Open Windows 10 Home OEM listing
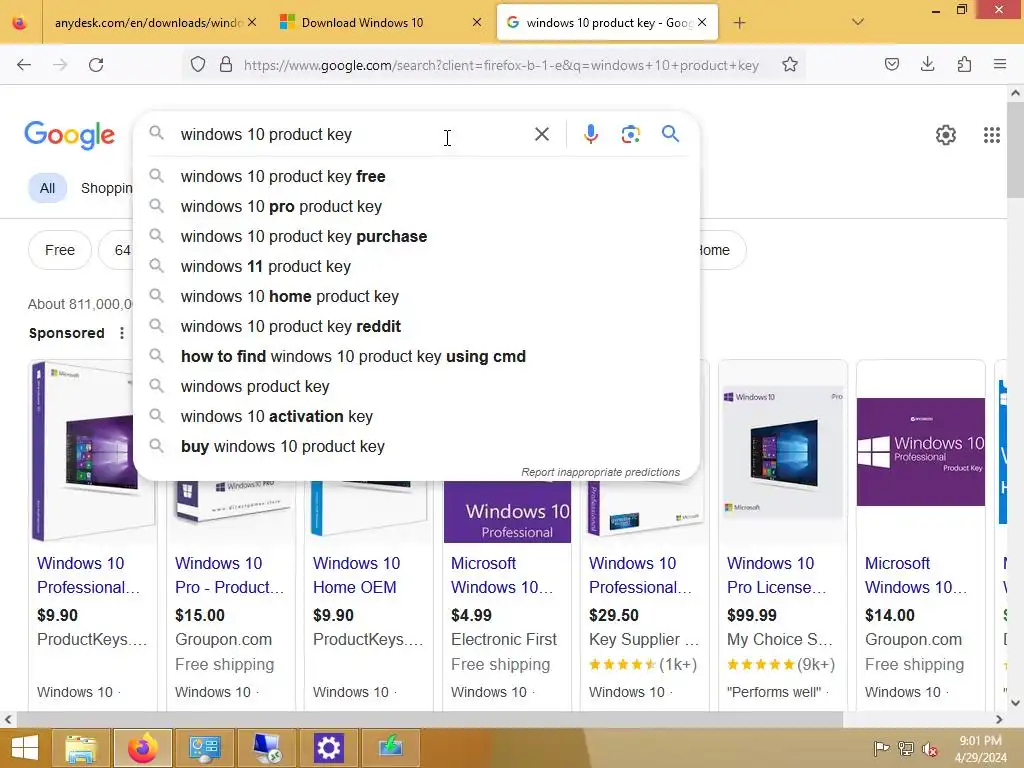 click(x=357, y=575)
